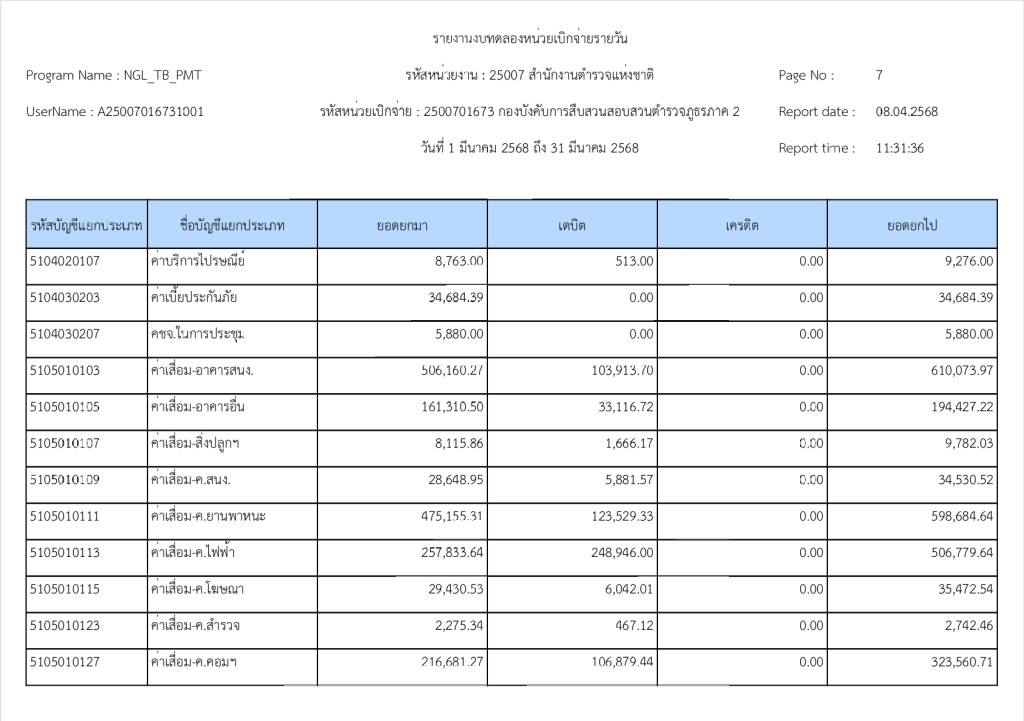
Task: Select the ค่าเสื่อม-ค.ยานพาหนะ account name
Action: click(208, 517)
